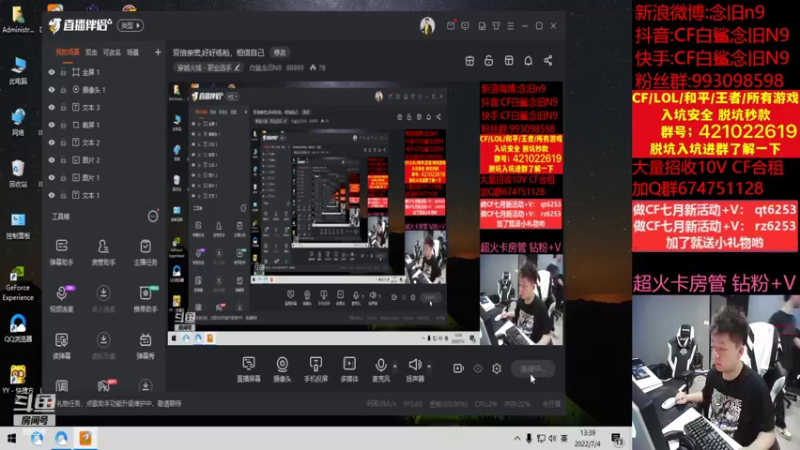Open the 类型 dropdown beside the logo

click(x=131, y=26)
